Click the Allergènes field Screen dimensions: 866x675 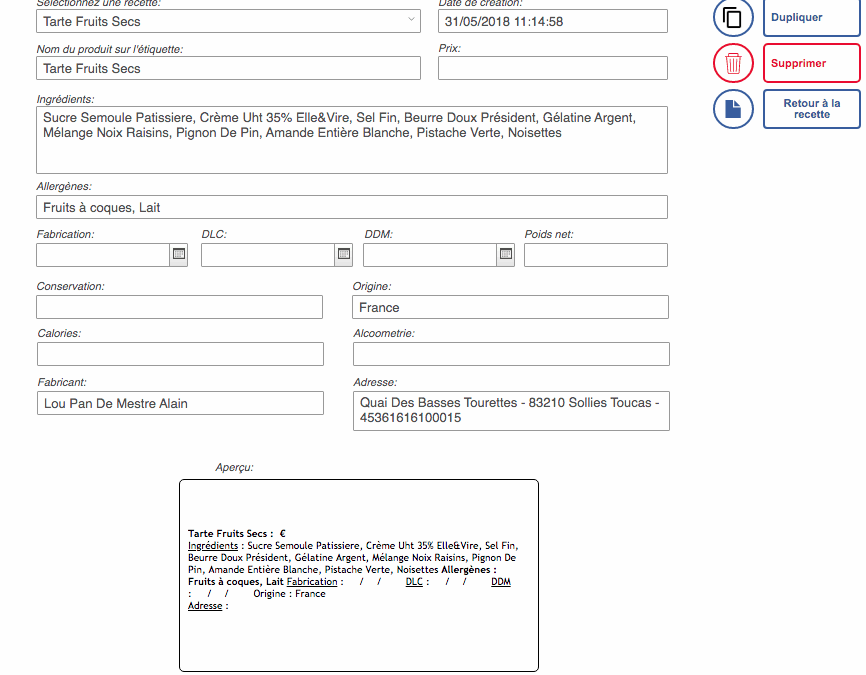coord(352,207)
